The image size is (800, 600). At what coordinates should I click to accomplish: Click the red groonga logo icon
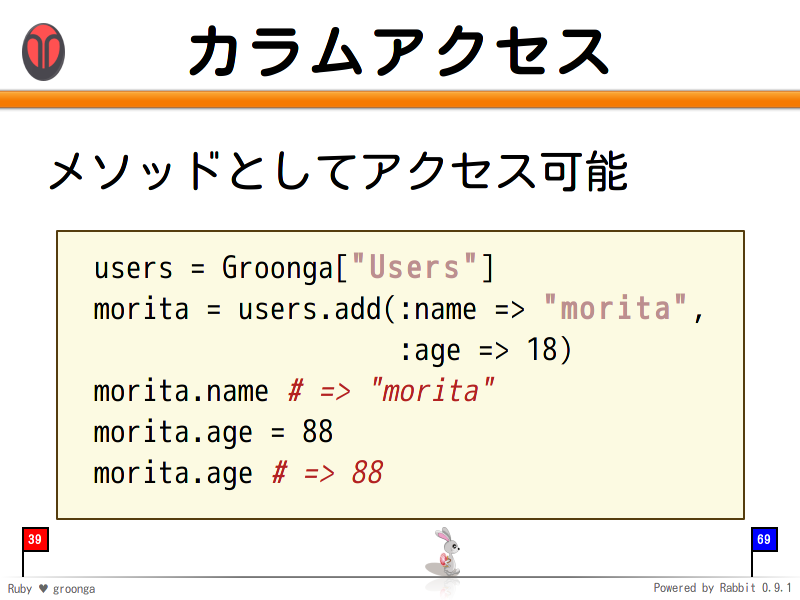(x=43, y=52)
